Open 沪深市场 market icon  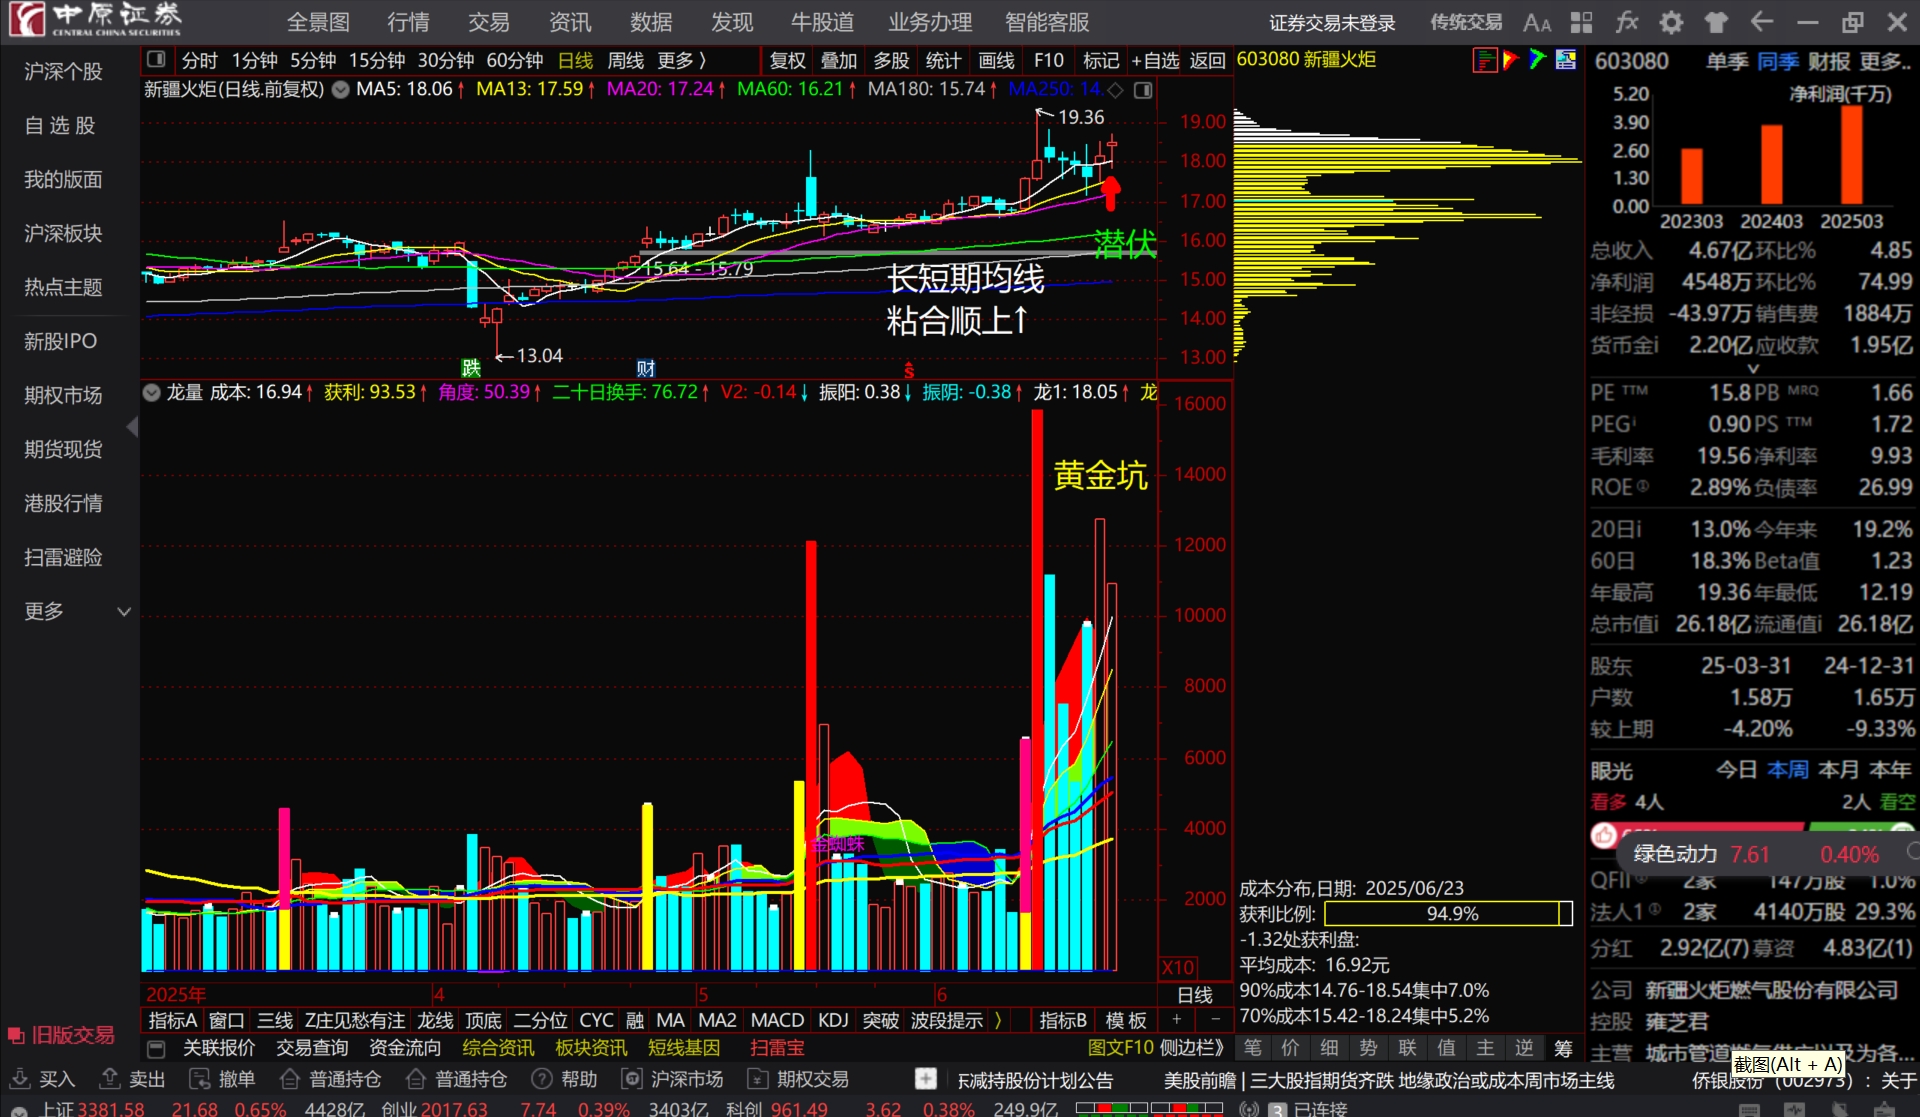[x=632, y=1079]
